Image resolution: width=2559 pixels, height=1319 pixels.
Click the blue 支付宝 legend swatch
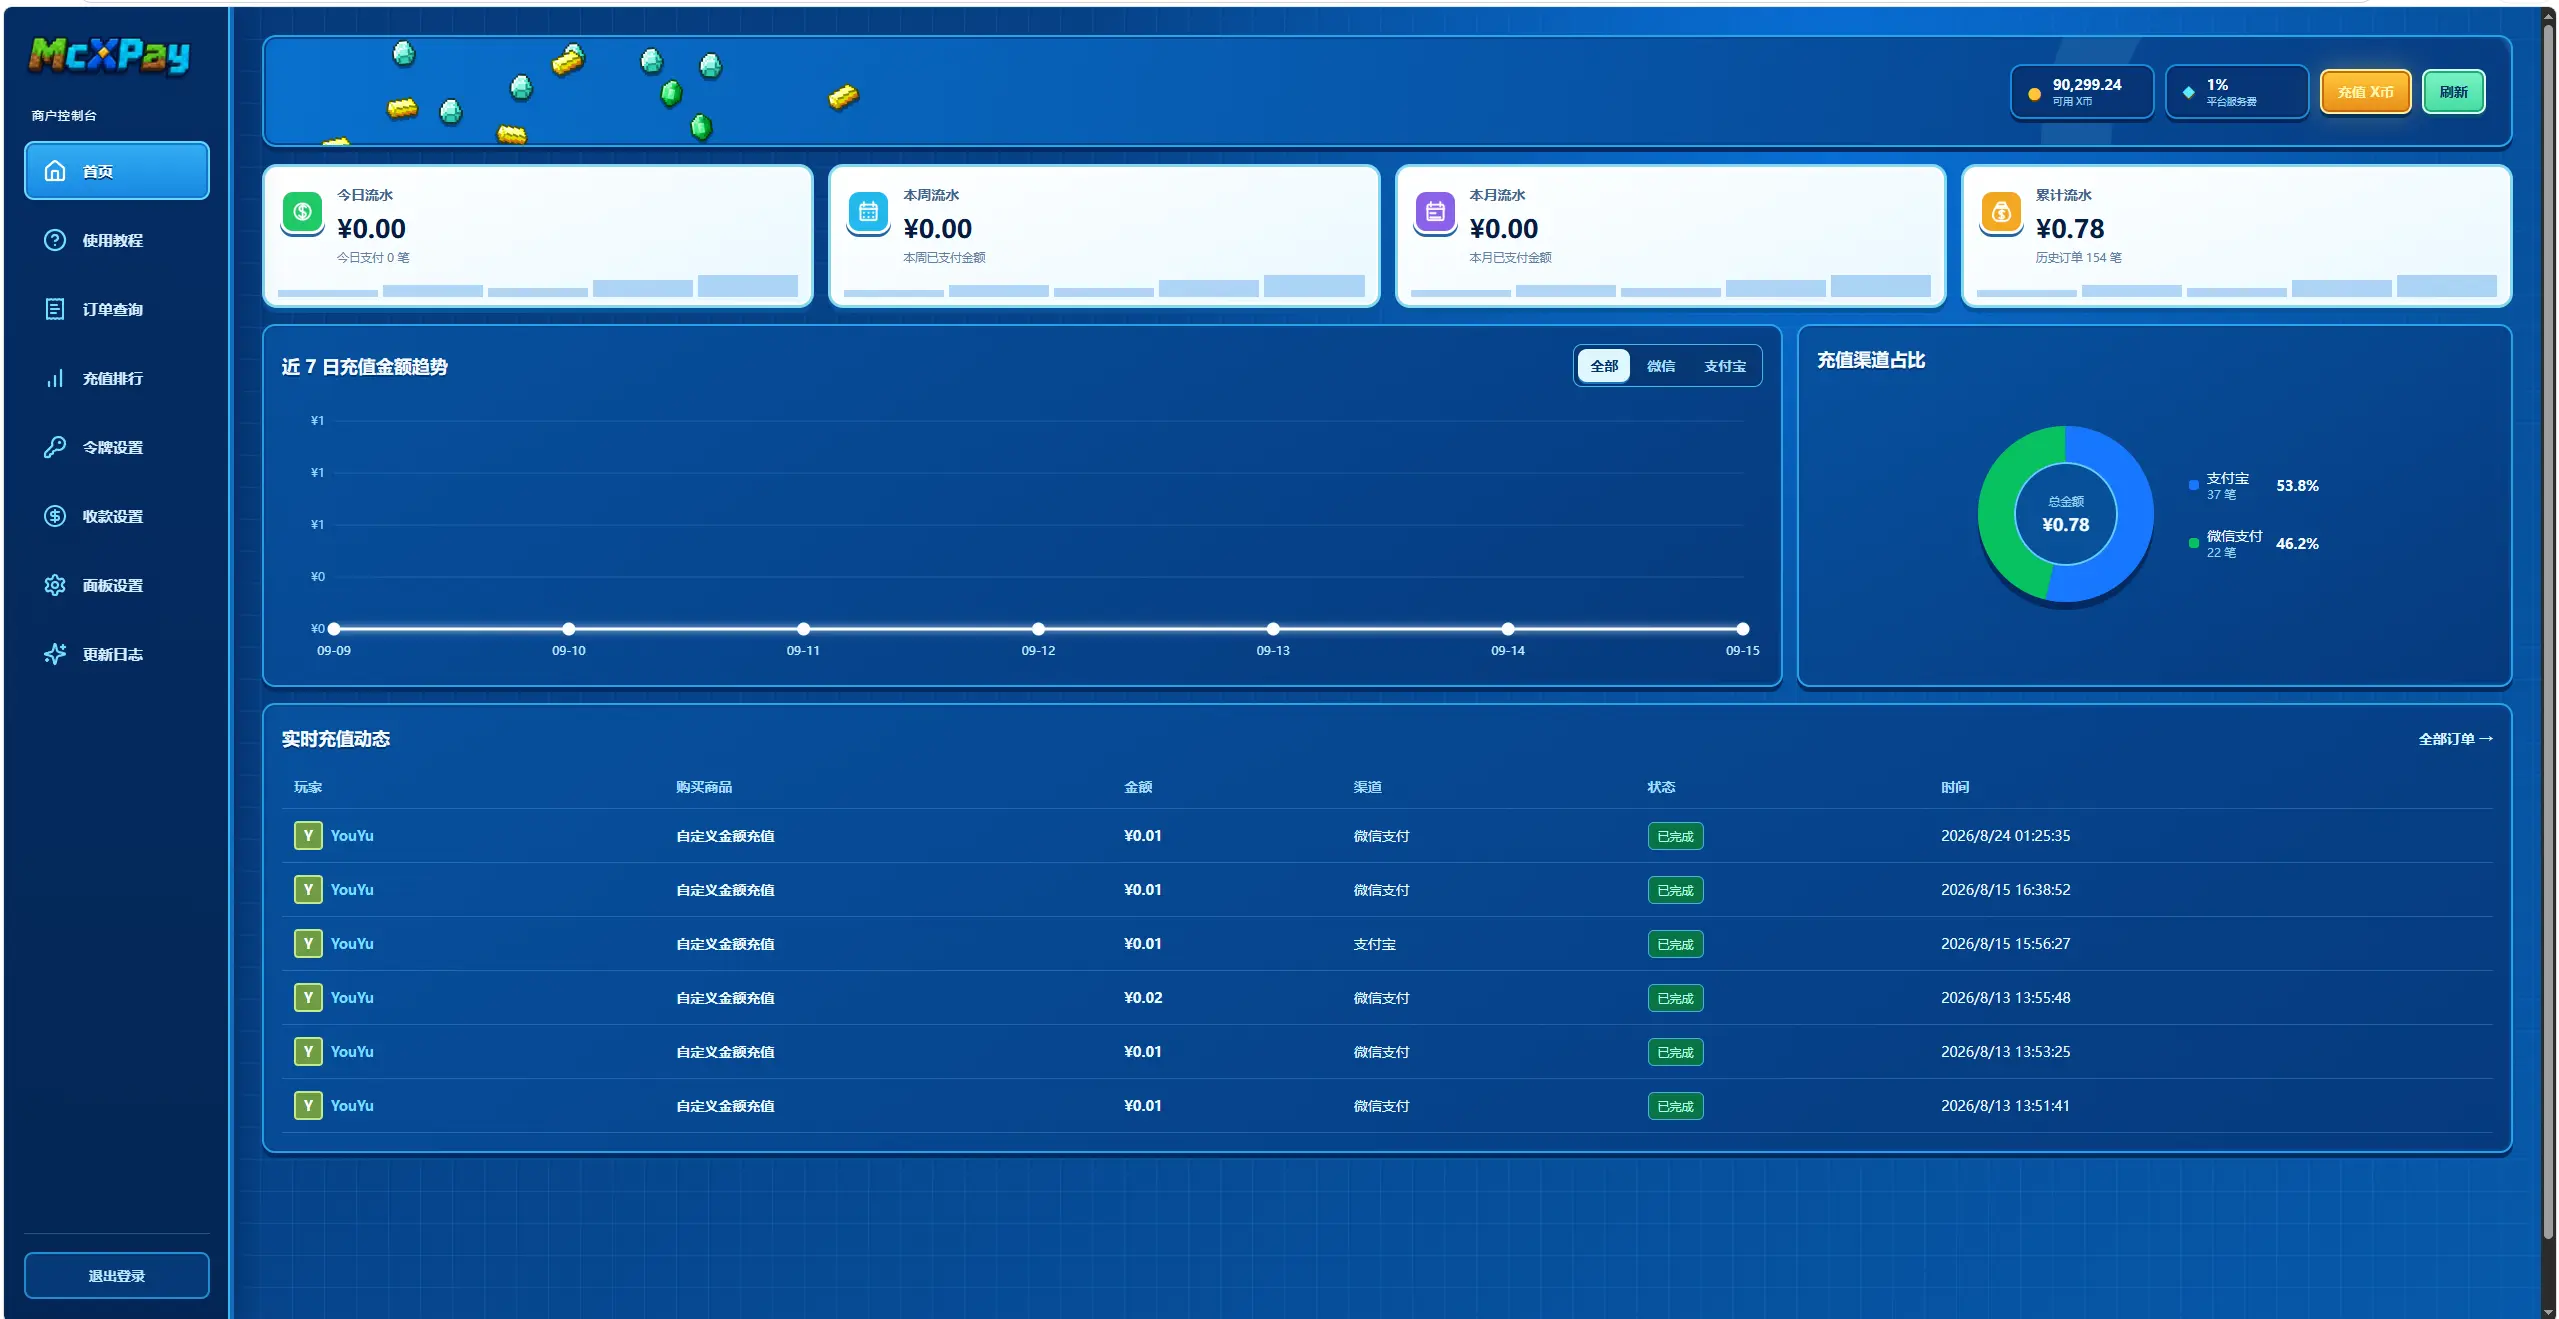2194,486
